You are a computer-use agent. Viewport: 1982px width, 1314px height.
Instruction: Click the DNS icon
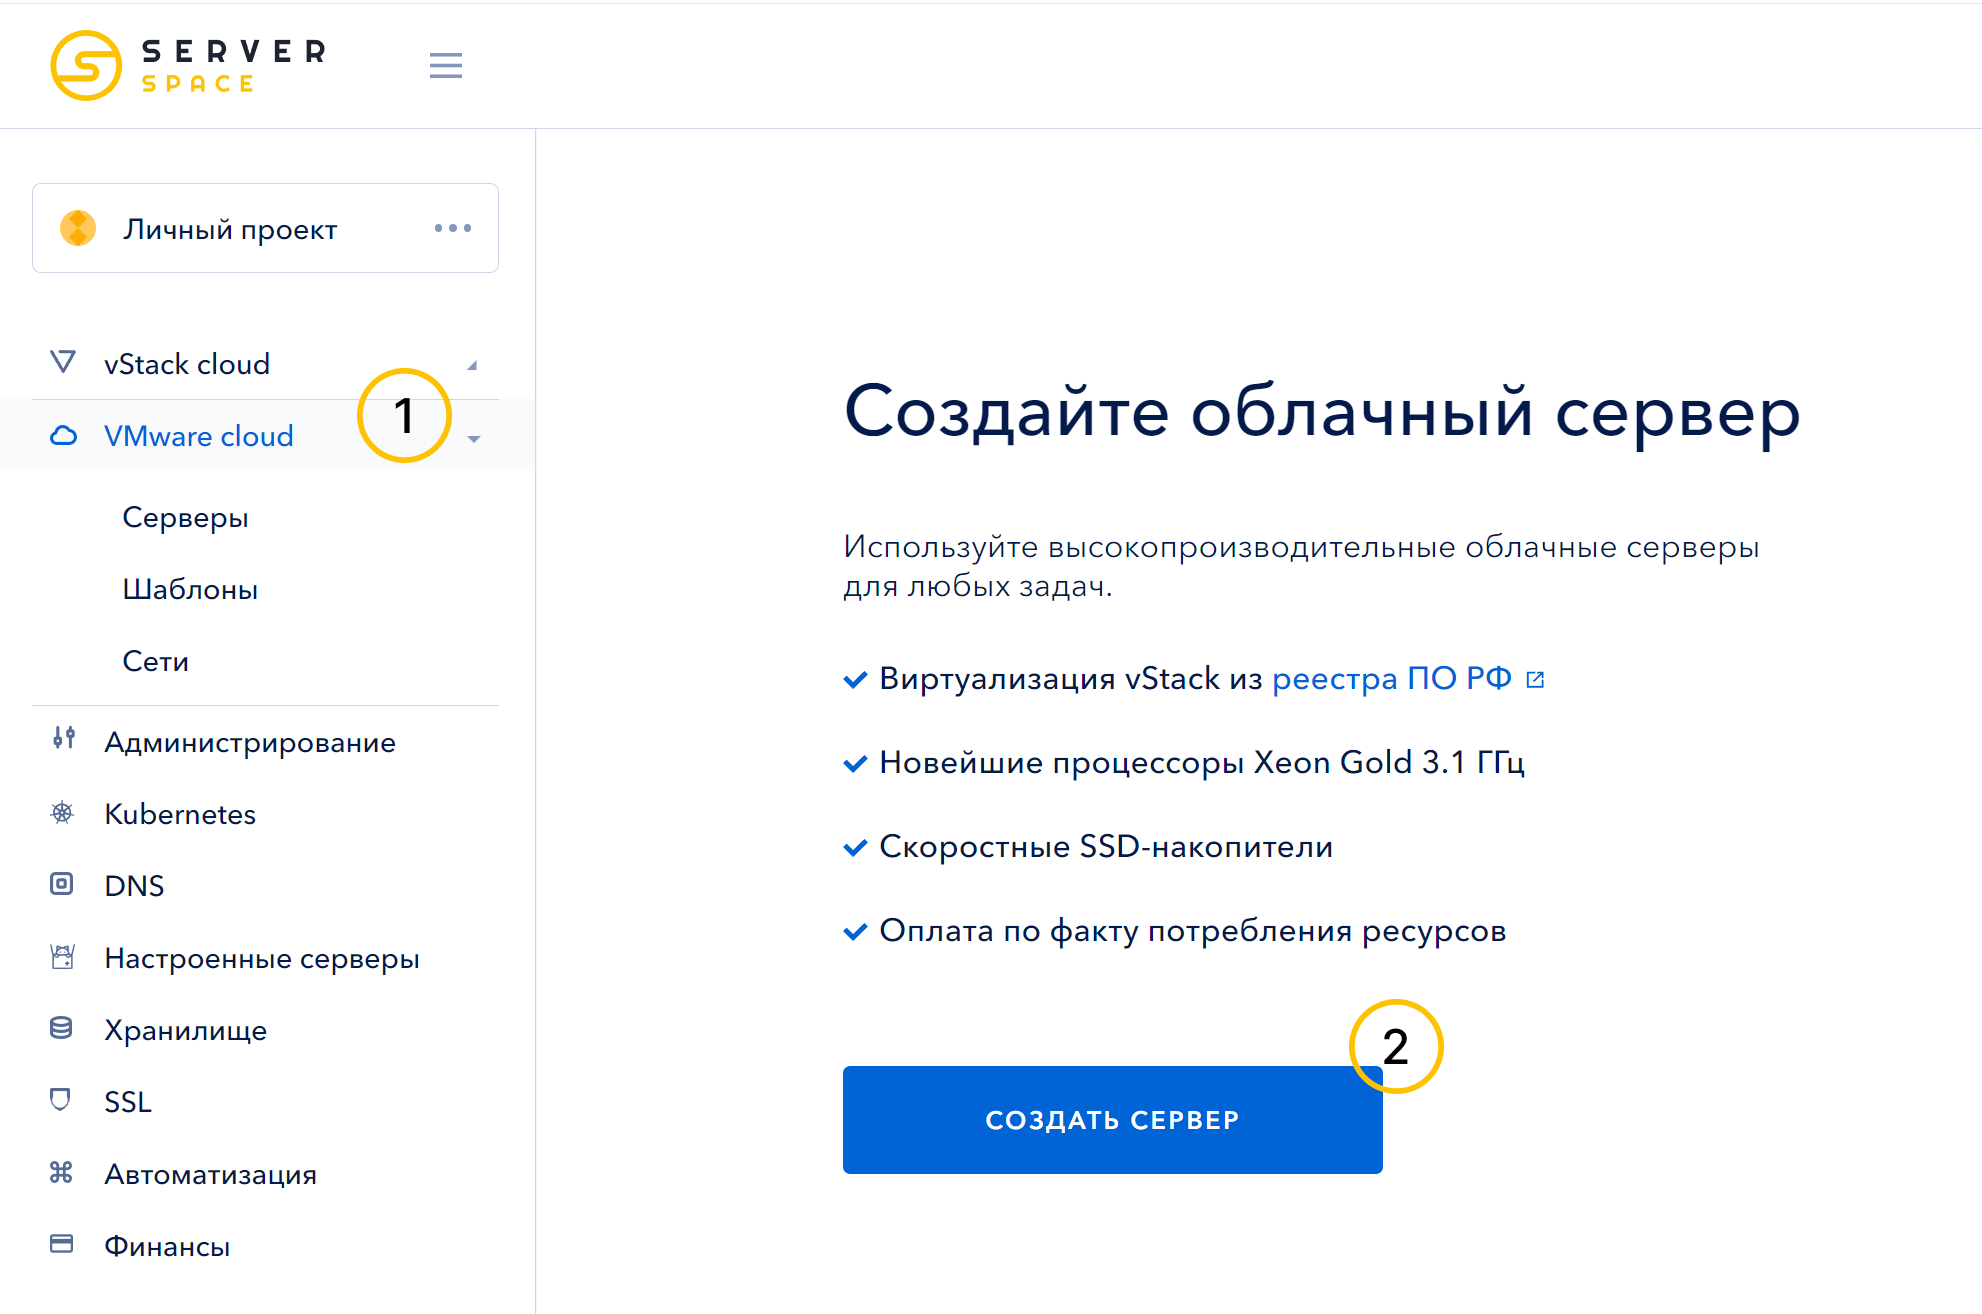(x=62, y=884)
